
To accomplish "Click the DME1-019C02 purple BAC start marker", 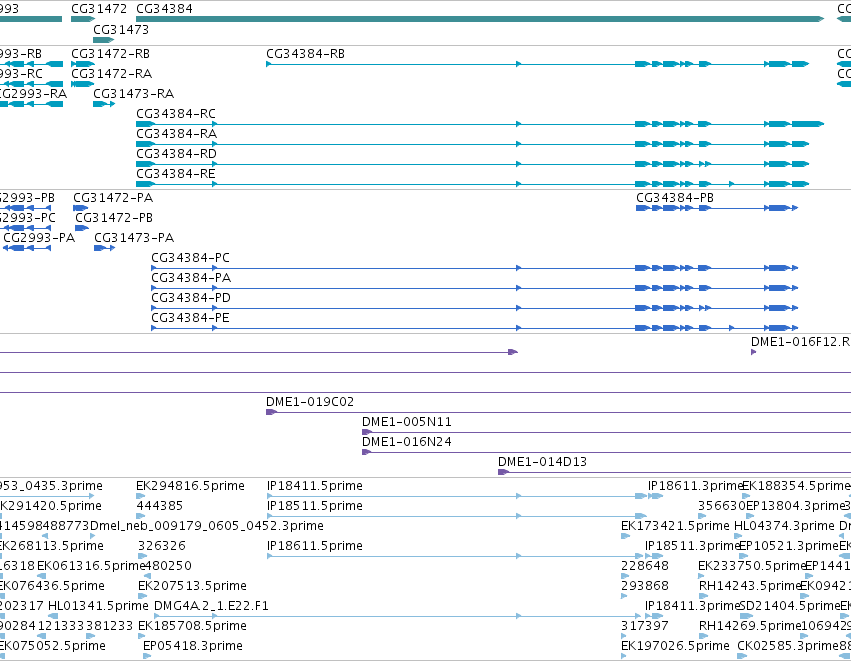I will click(271, 412).
